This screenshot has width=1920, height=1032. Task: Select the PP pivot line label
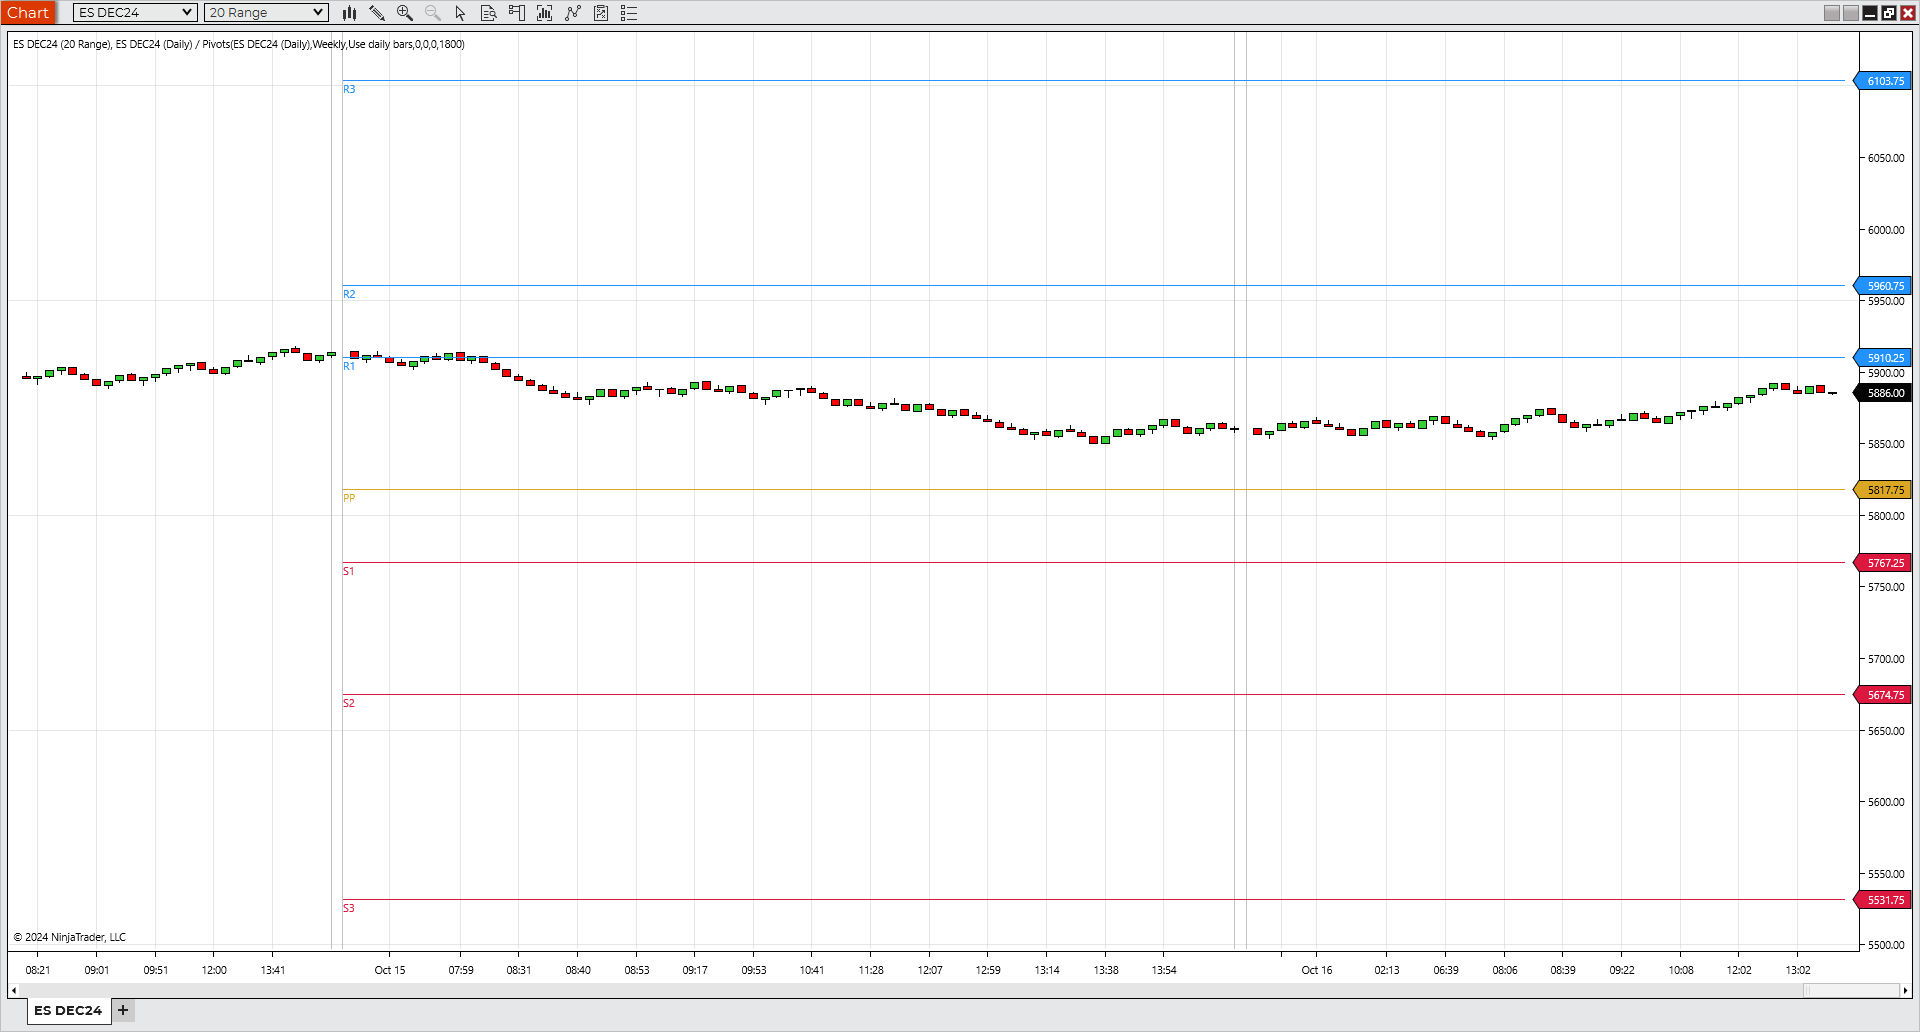point(349,498)
